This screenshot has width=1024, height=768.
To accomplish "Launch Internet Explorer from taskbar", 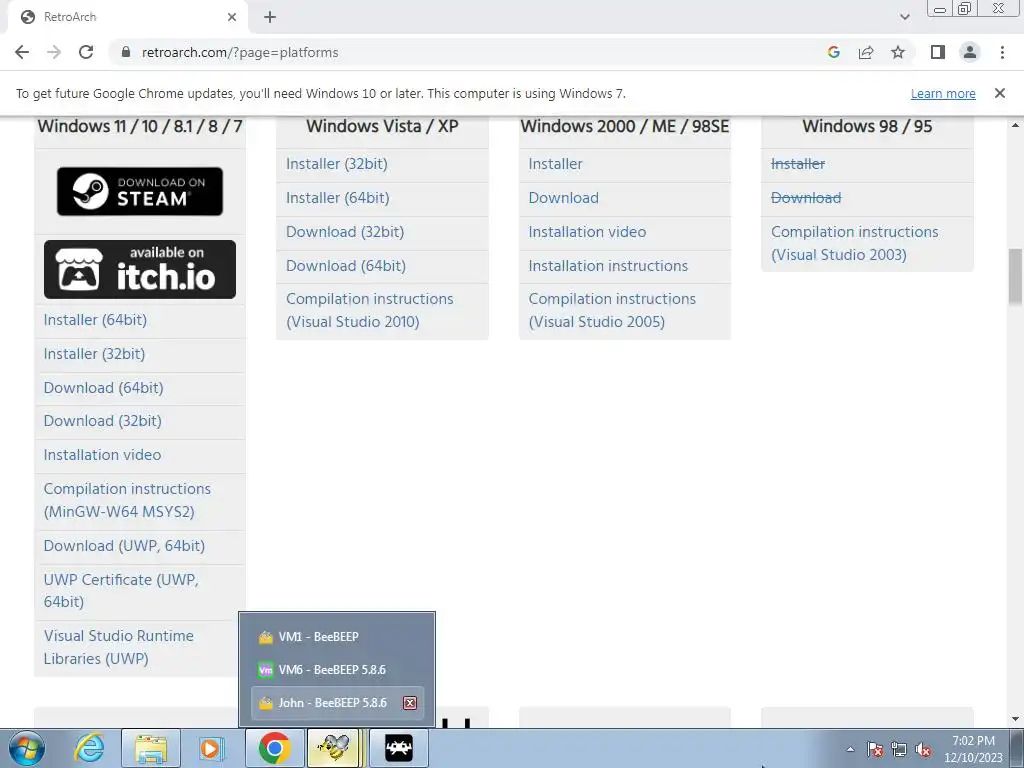I will click(89, 748).
